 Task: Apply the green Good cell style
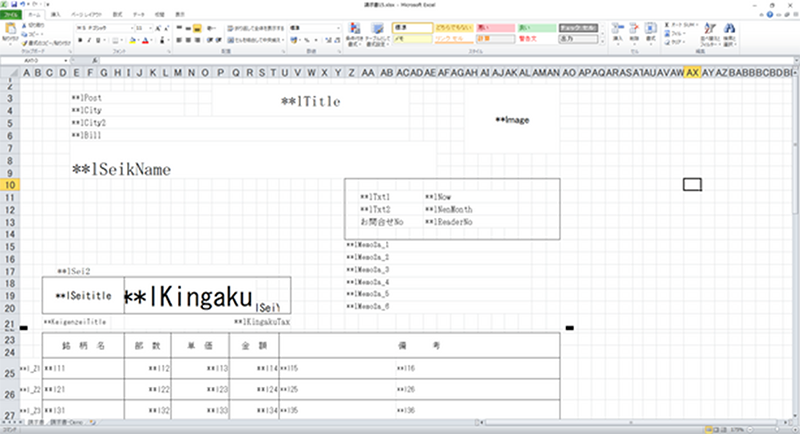pyautogui.click(x=537, y=28)
